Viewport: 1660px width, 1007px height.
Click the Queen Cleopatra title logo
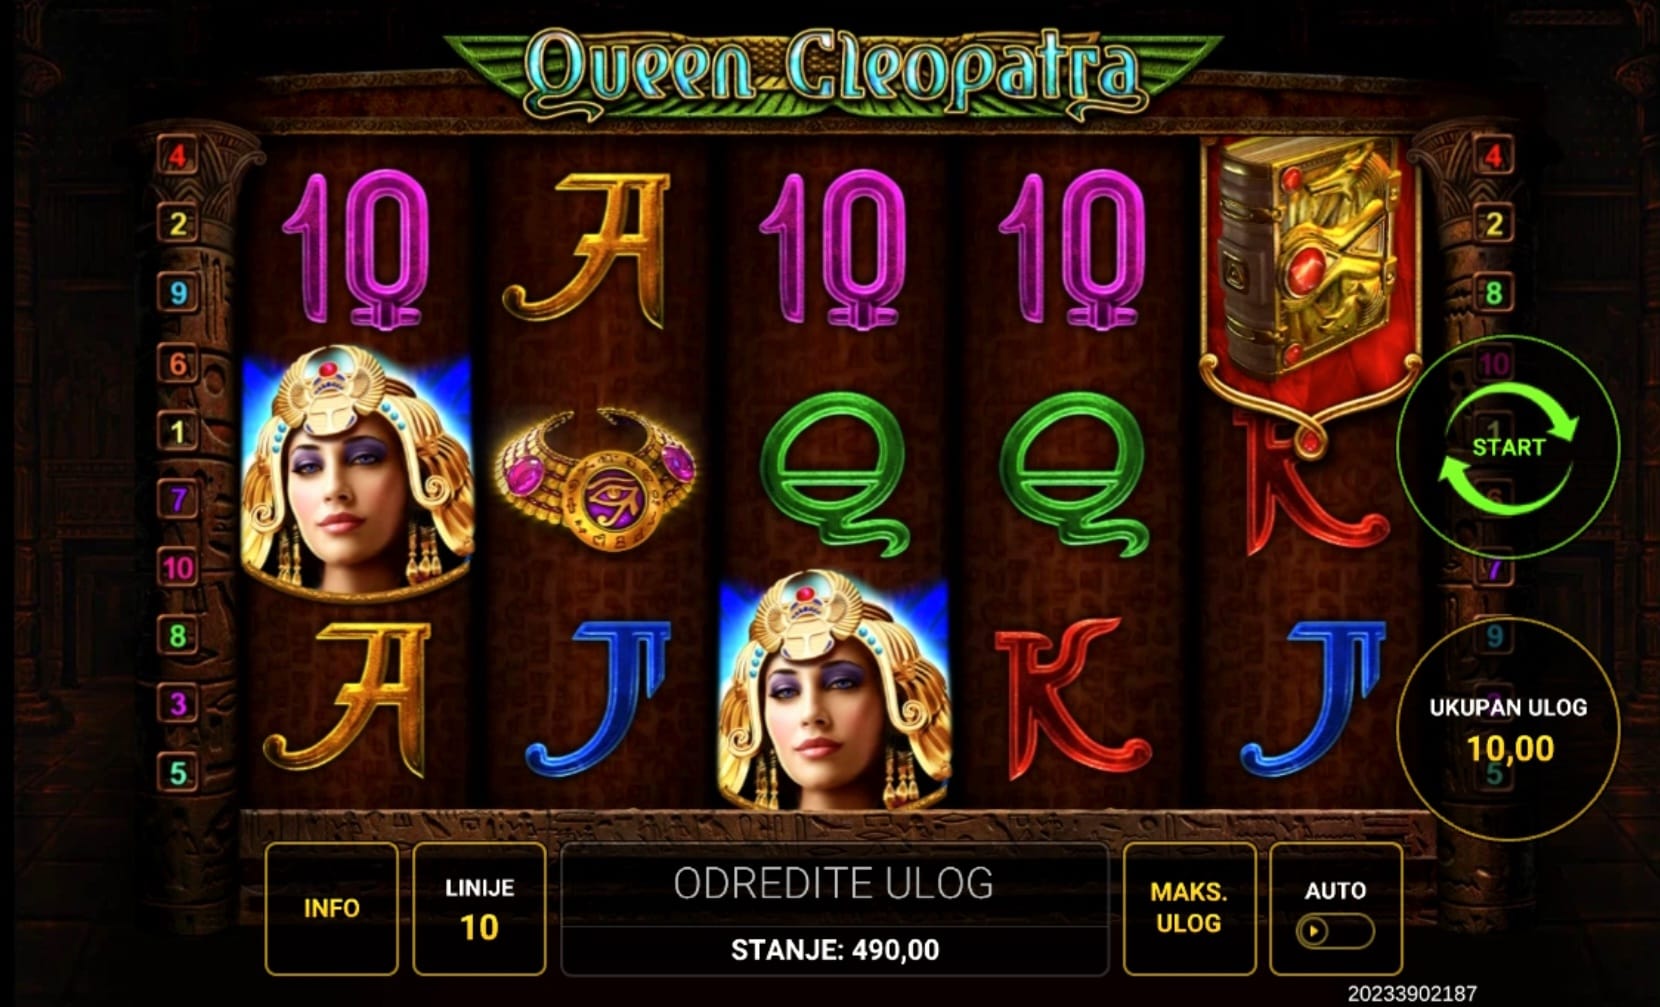coord(832,72)
